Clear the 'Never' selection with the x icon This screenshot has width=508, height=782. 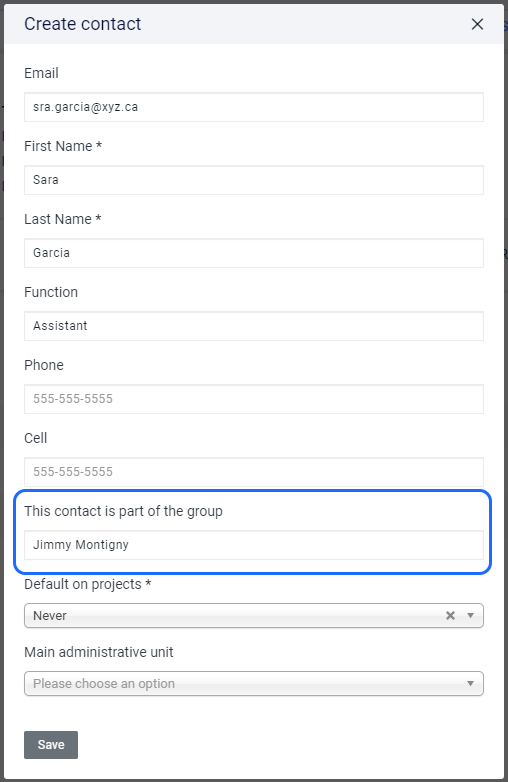click(x=450, y=615)
